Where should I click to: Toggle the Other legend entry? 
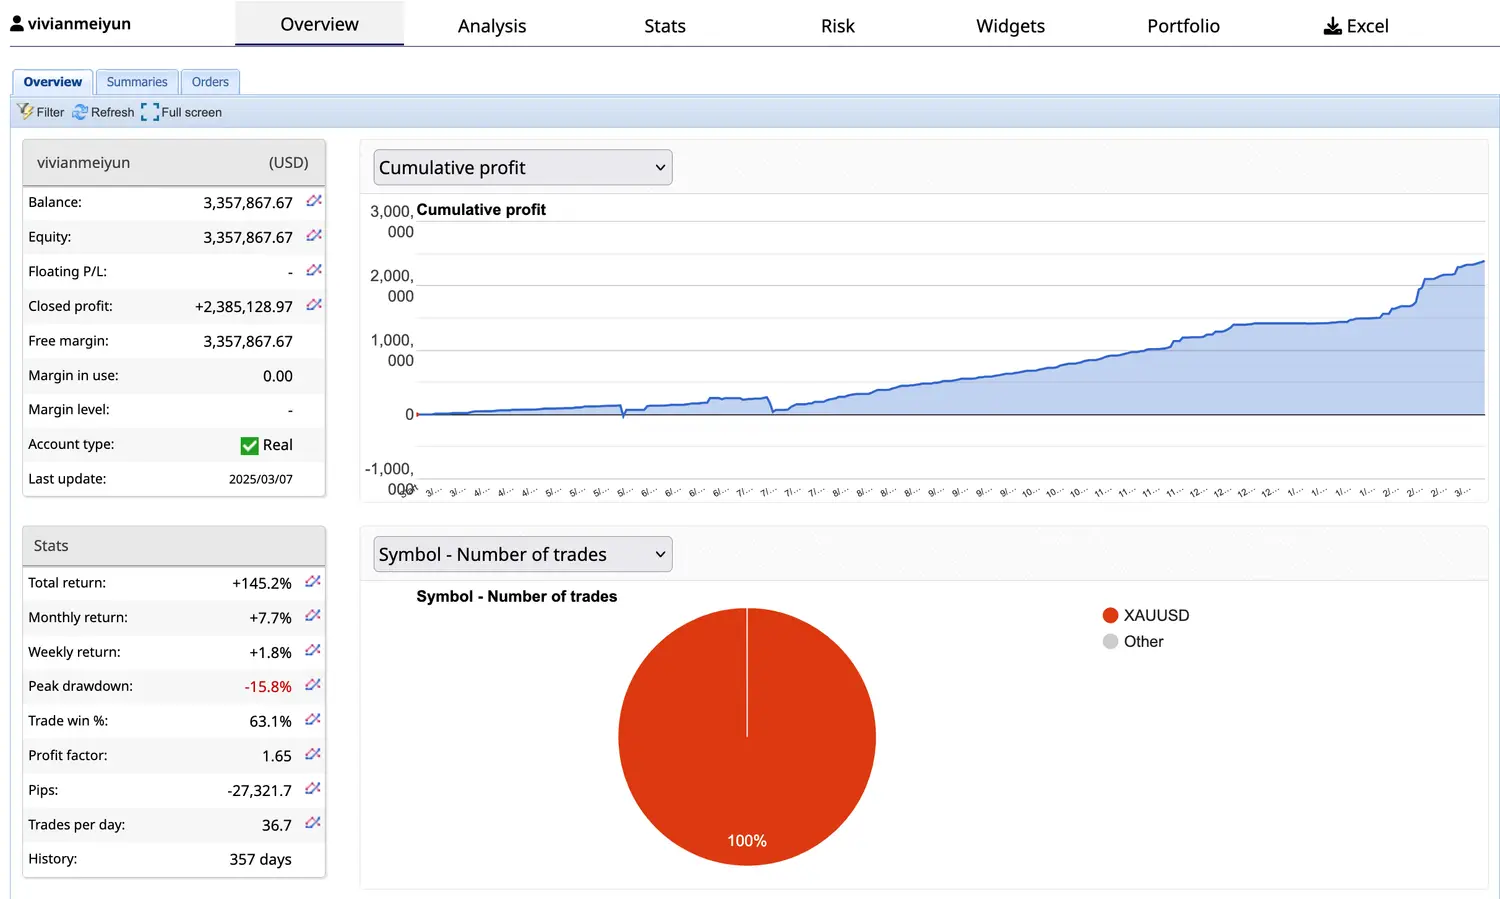(1133, 642)
